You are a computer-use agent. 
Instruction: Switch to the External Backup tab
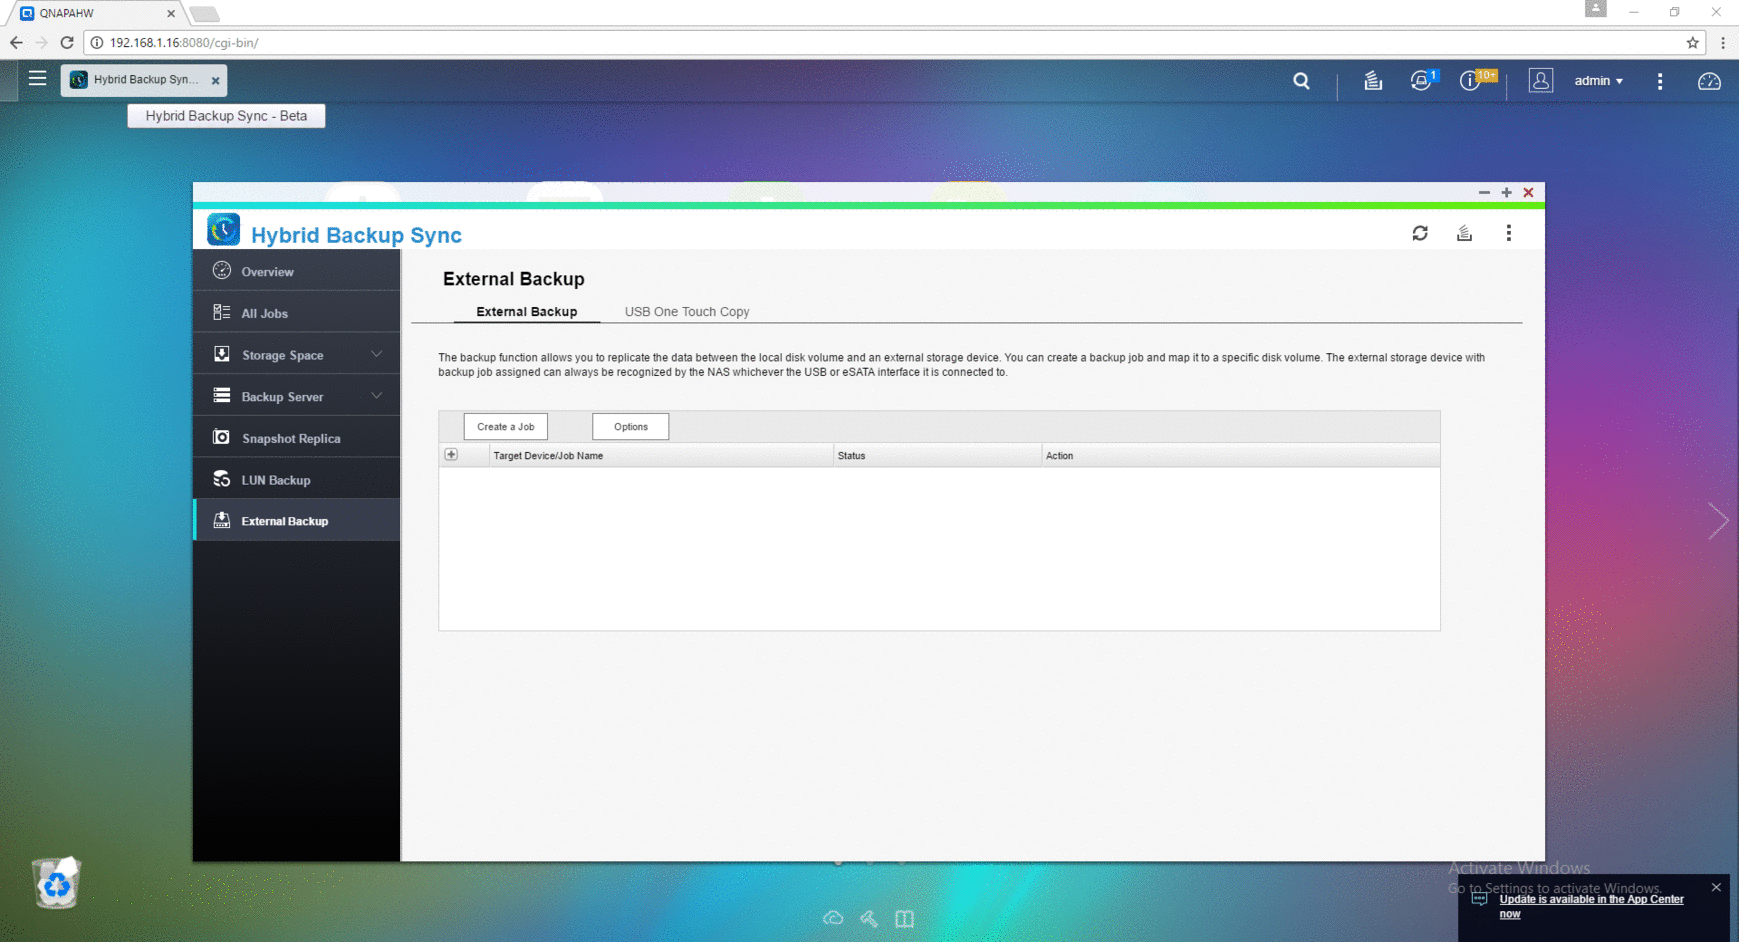(526, 312)
